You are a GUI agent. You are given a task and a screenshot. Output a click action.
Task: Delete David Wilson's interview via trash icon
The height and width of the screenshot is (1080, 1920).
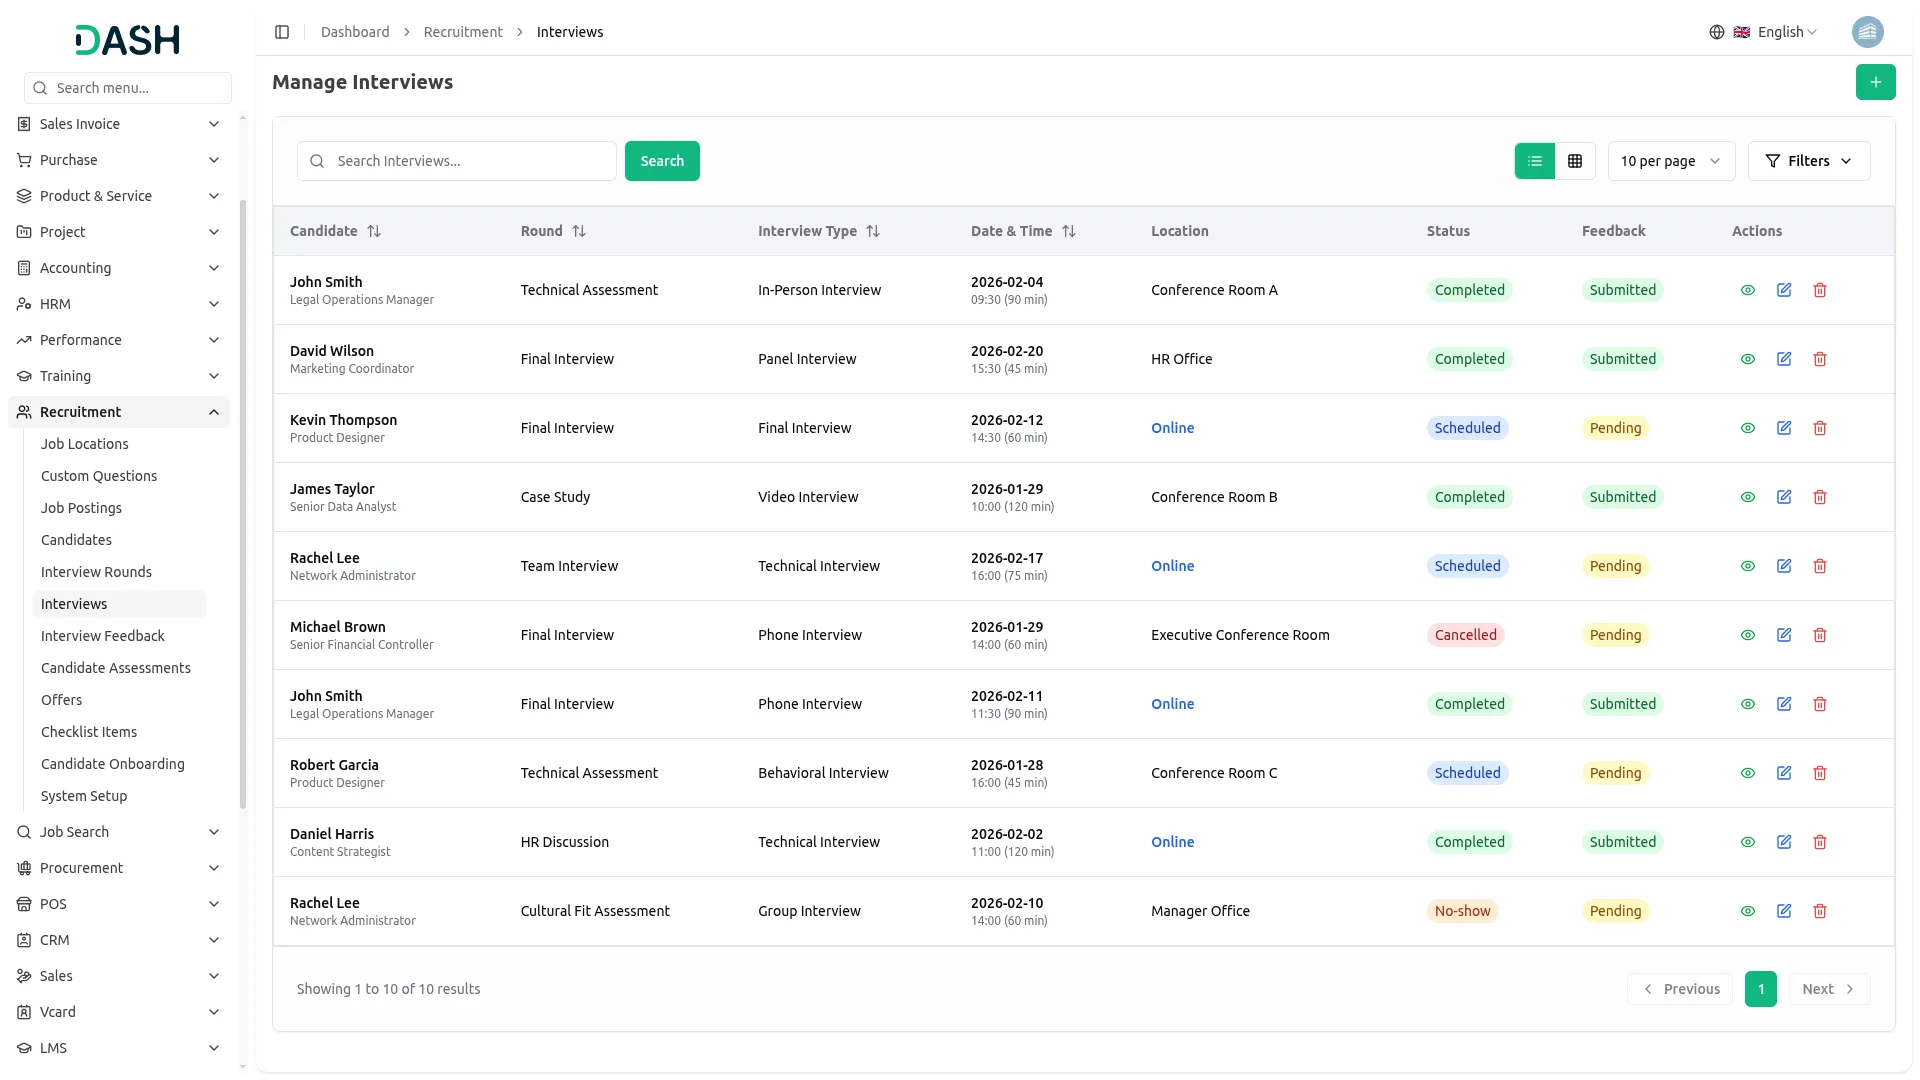pos(1820,359)
